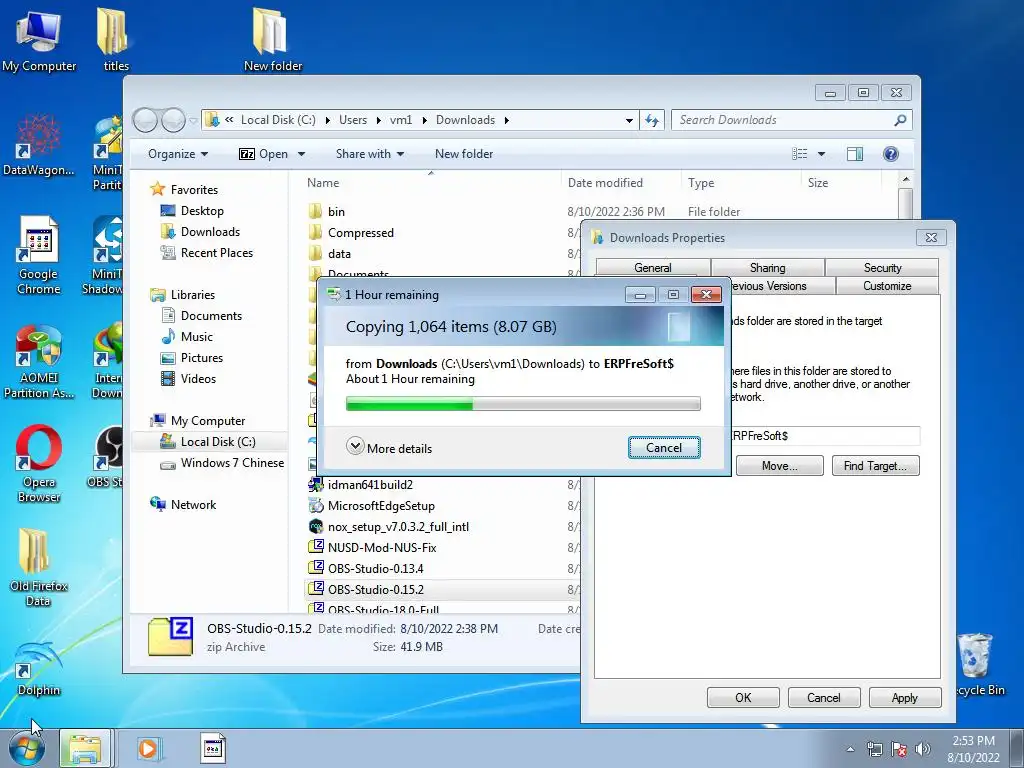The height and width of the screenshot is (768, 1024).
Task: Switch to the General tab
Action: click(x=652, y=268)
